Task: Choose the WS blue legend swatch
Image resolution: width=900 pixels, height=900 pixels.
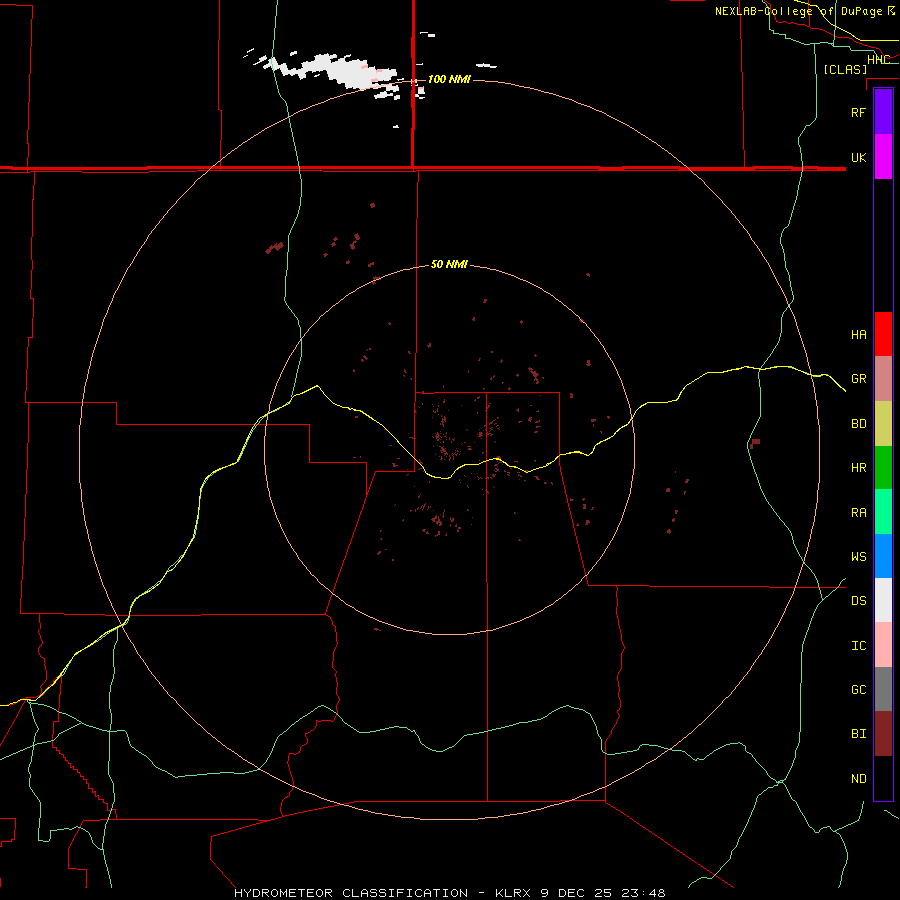Action: [x=883, y=556]
